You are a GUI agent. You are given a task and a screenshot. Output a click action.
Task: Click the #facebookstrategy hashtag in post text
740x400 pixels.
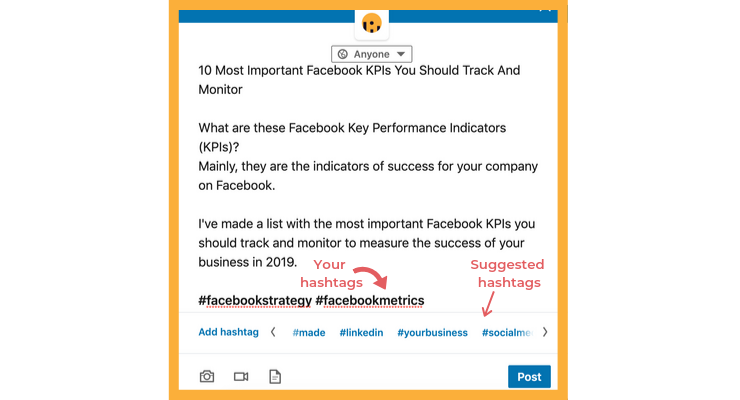click(x=255, y=300)
